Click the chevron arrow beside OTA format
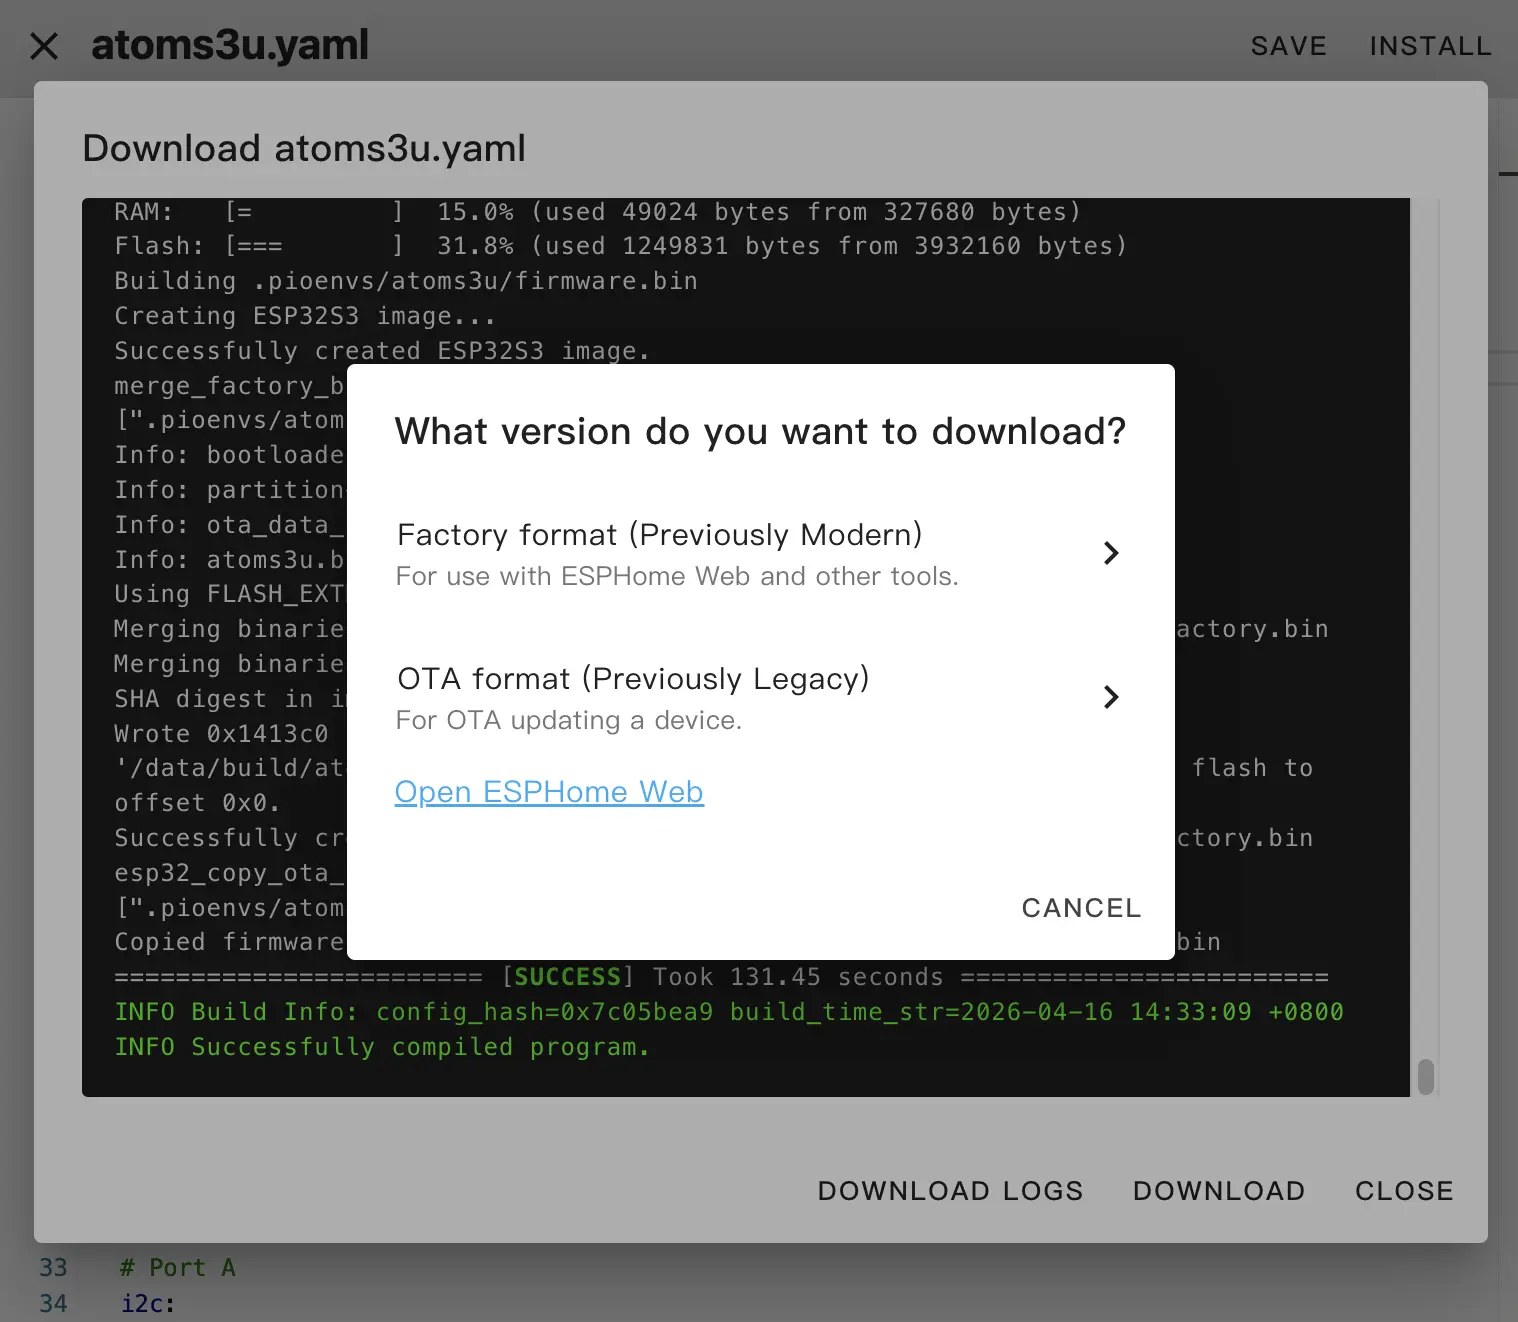This screenshot has height=1322, width=1518. [1110, 697]
